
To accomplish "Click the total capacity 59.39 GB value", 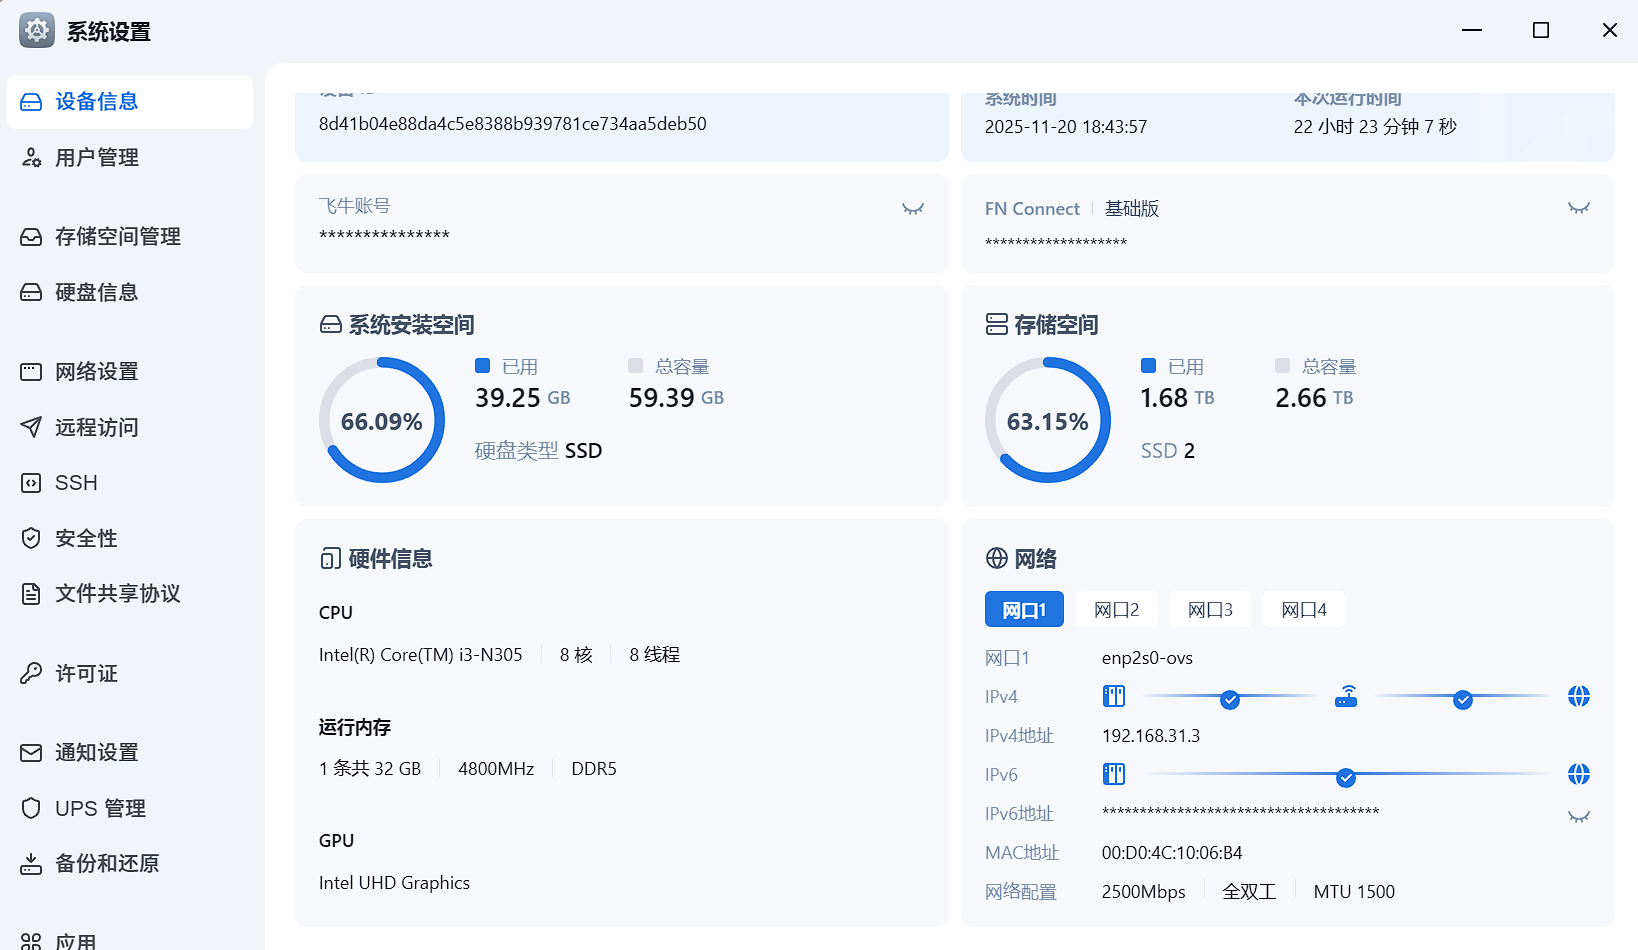I will click(x=677, y=398).
